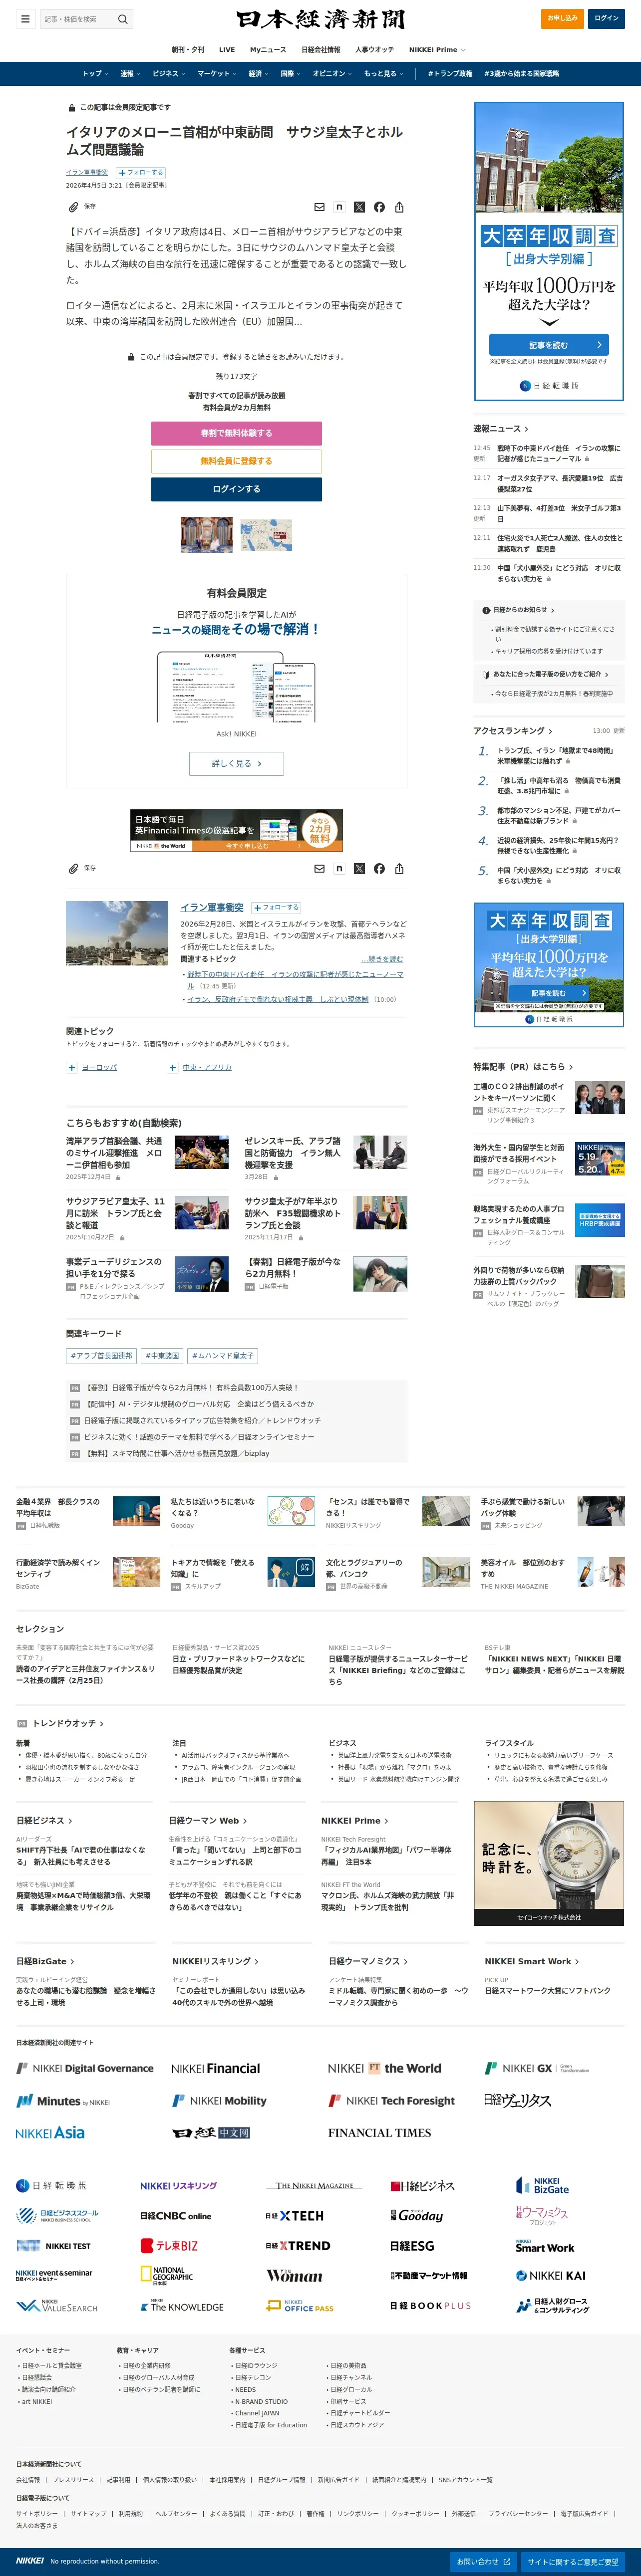Image resolution: width=641 pixels, height=2576 pixels.
Task: Select 日経会社情報 in the header
Action: (x=321, y=49)
